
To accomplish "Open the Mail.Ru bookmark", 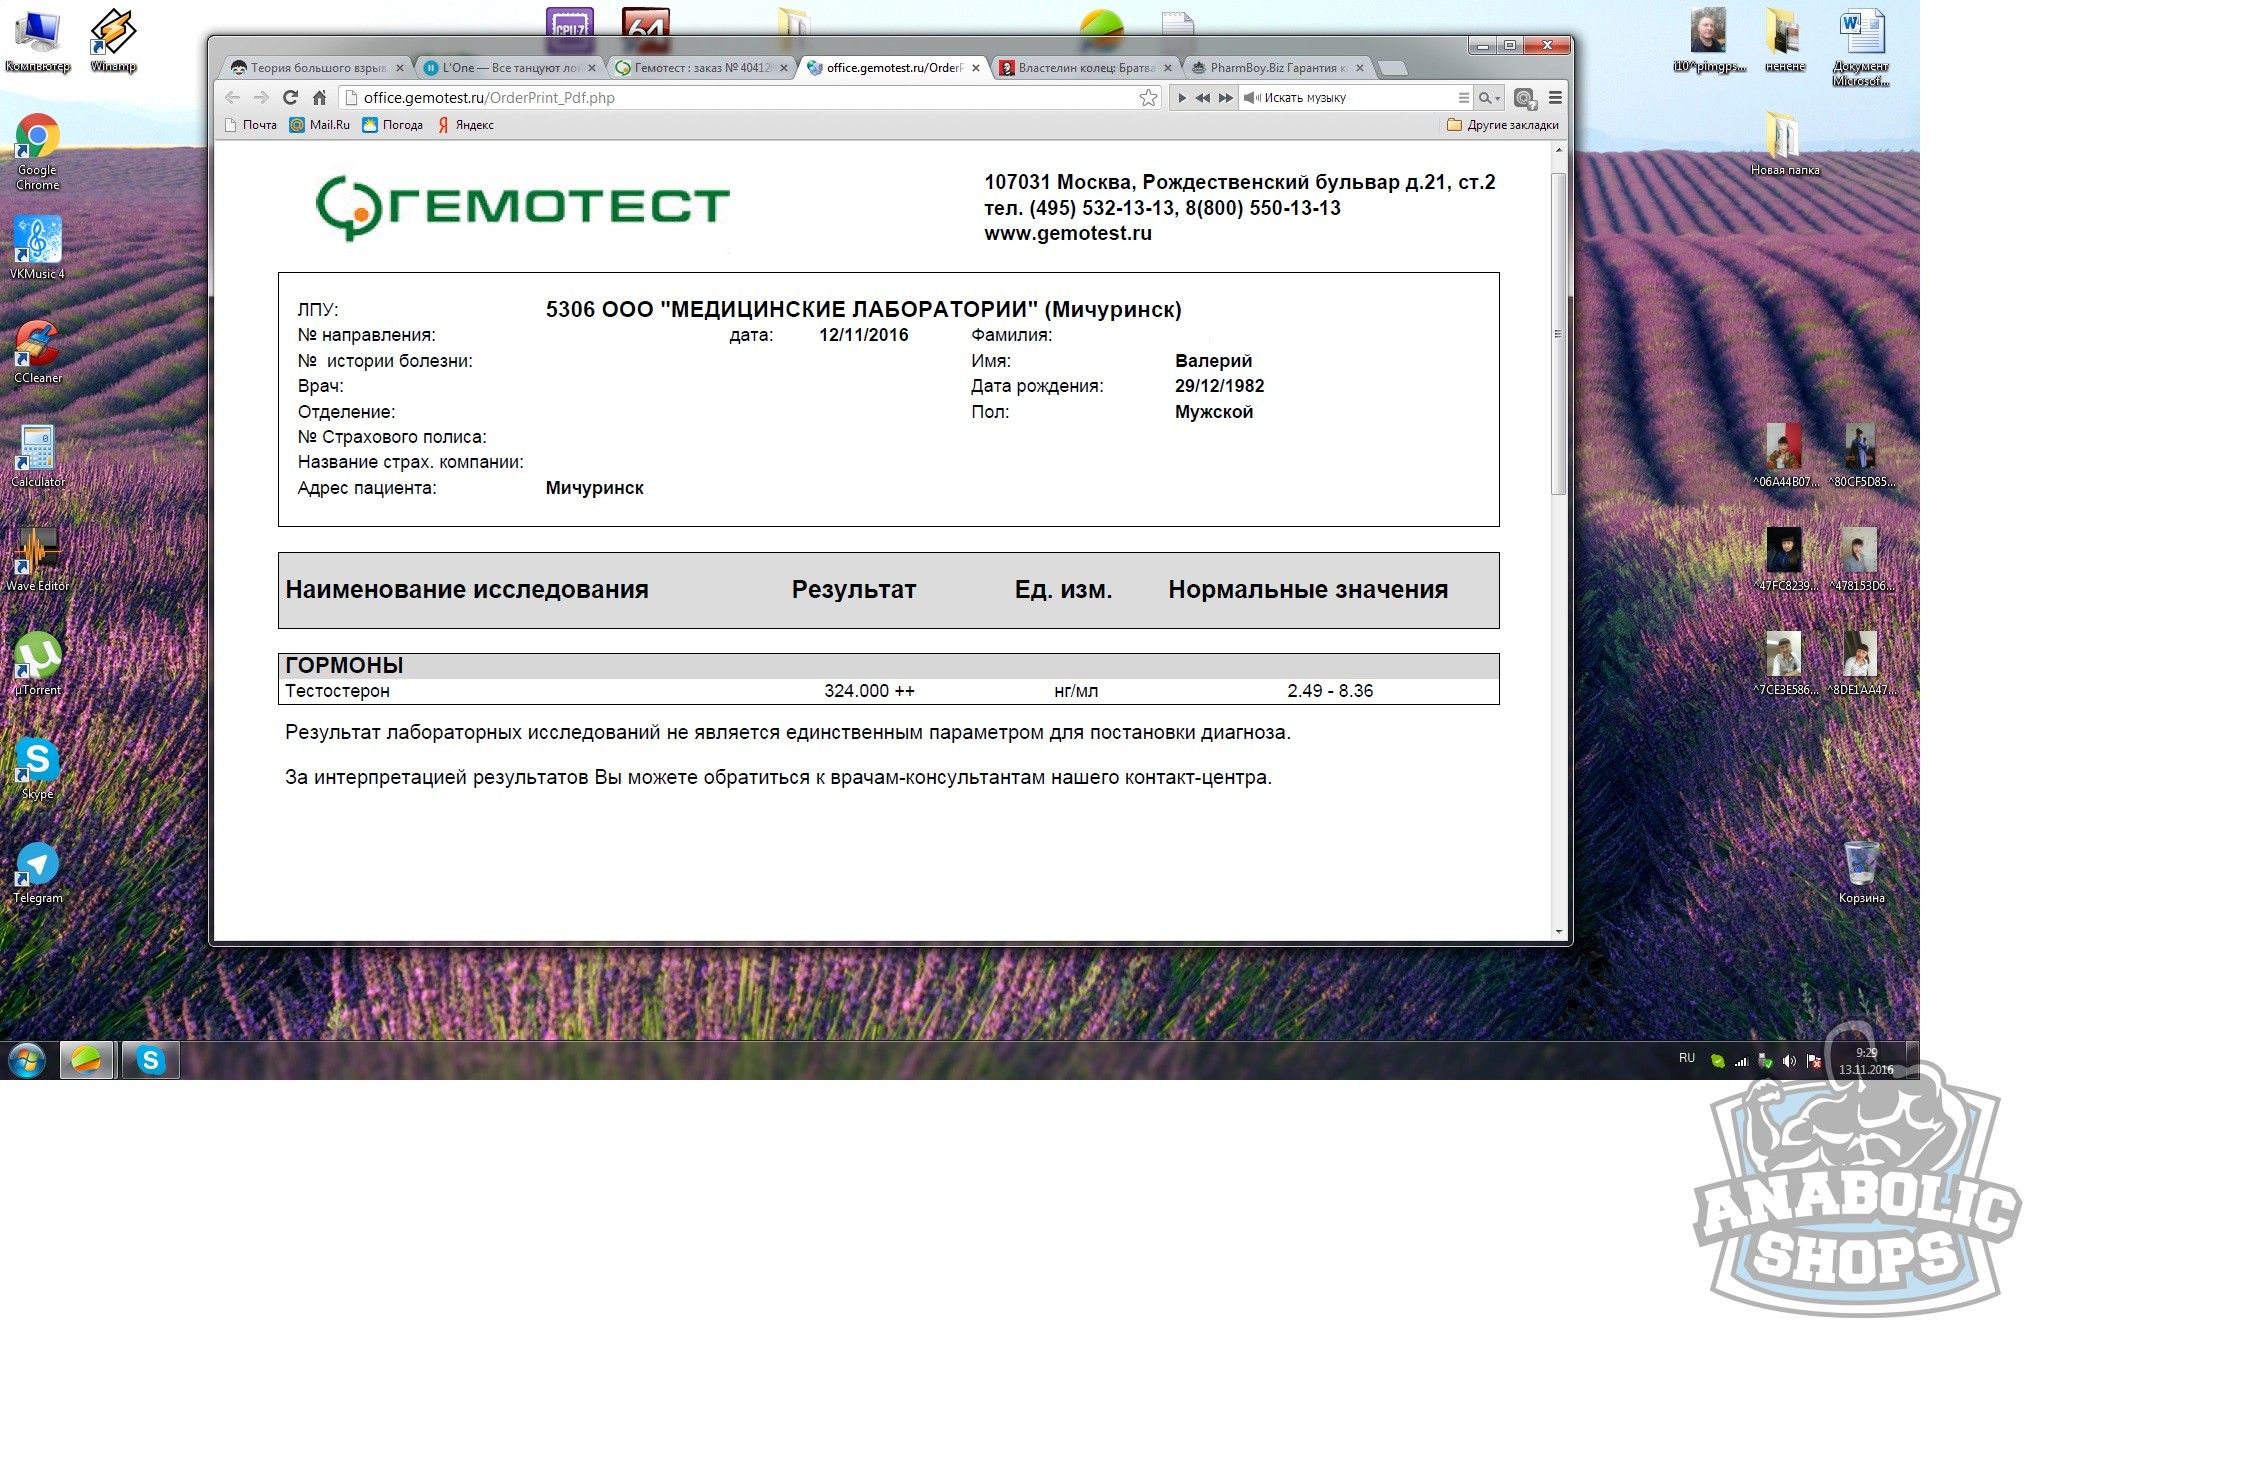I will coord(320,125).
